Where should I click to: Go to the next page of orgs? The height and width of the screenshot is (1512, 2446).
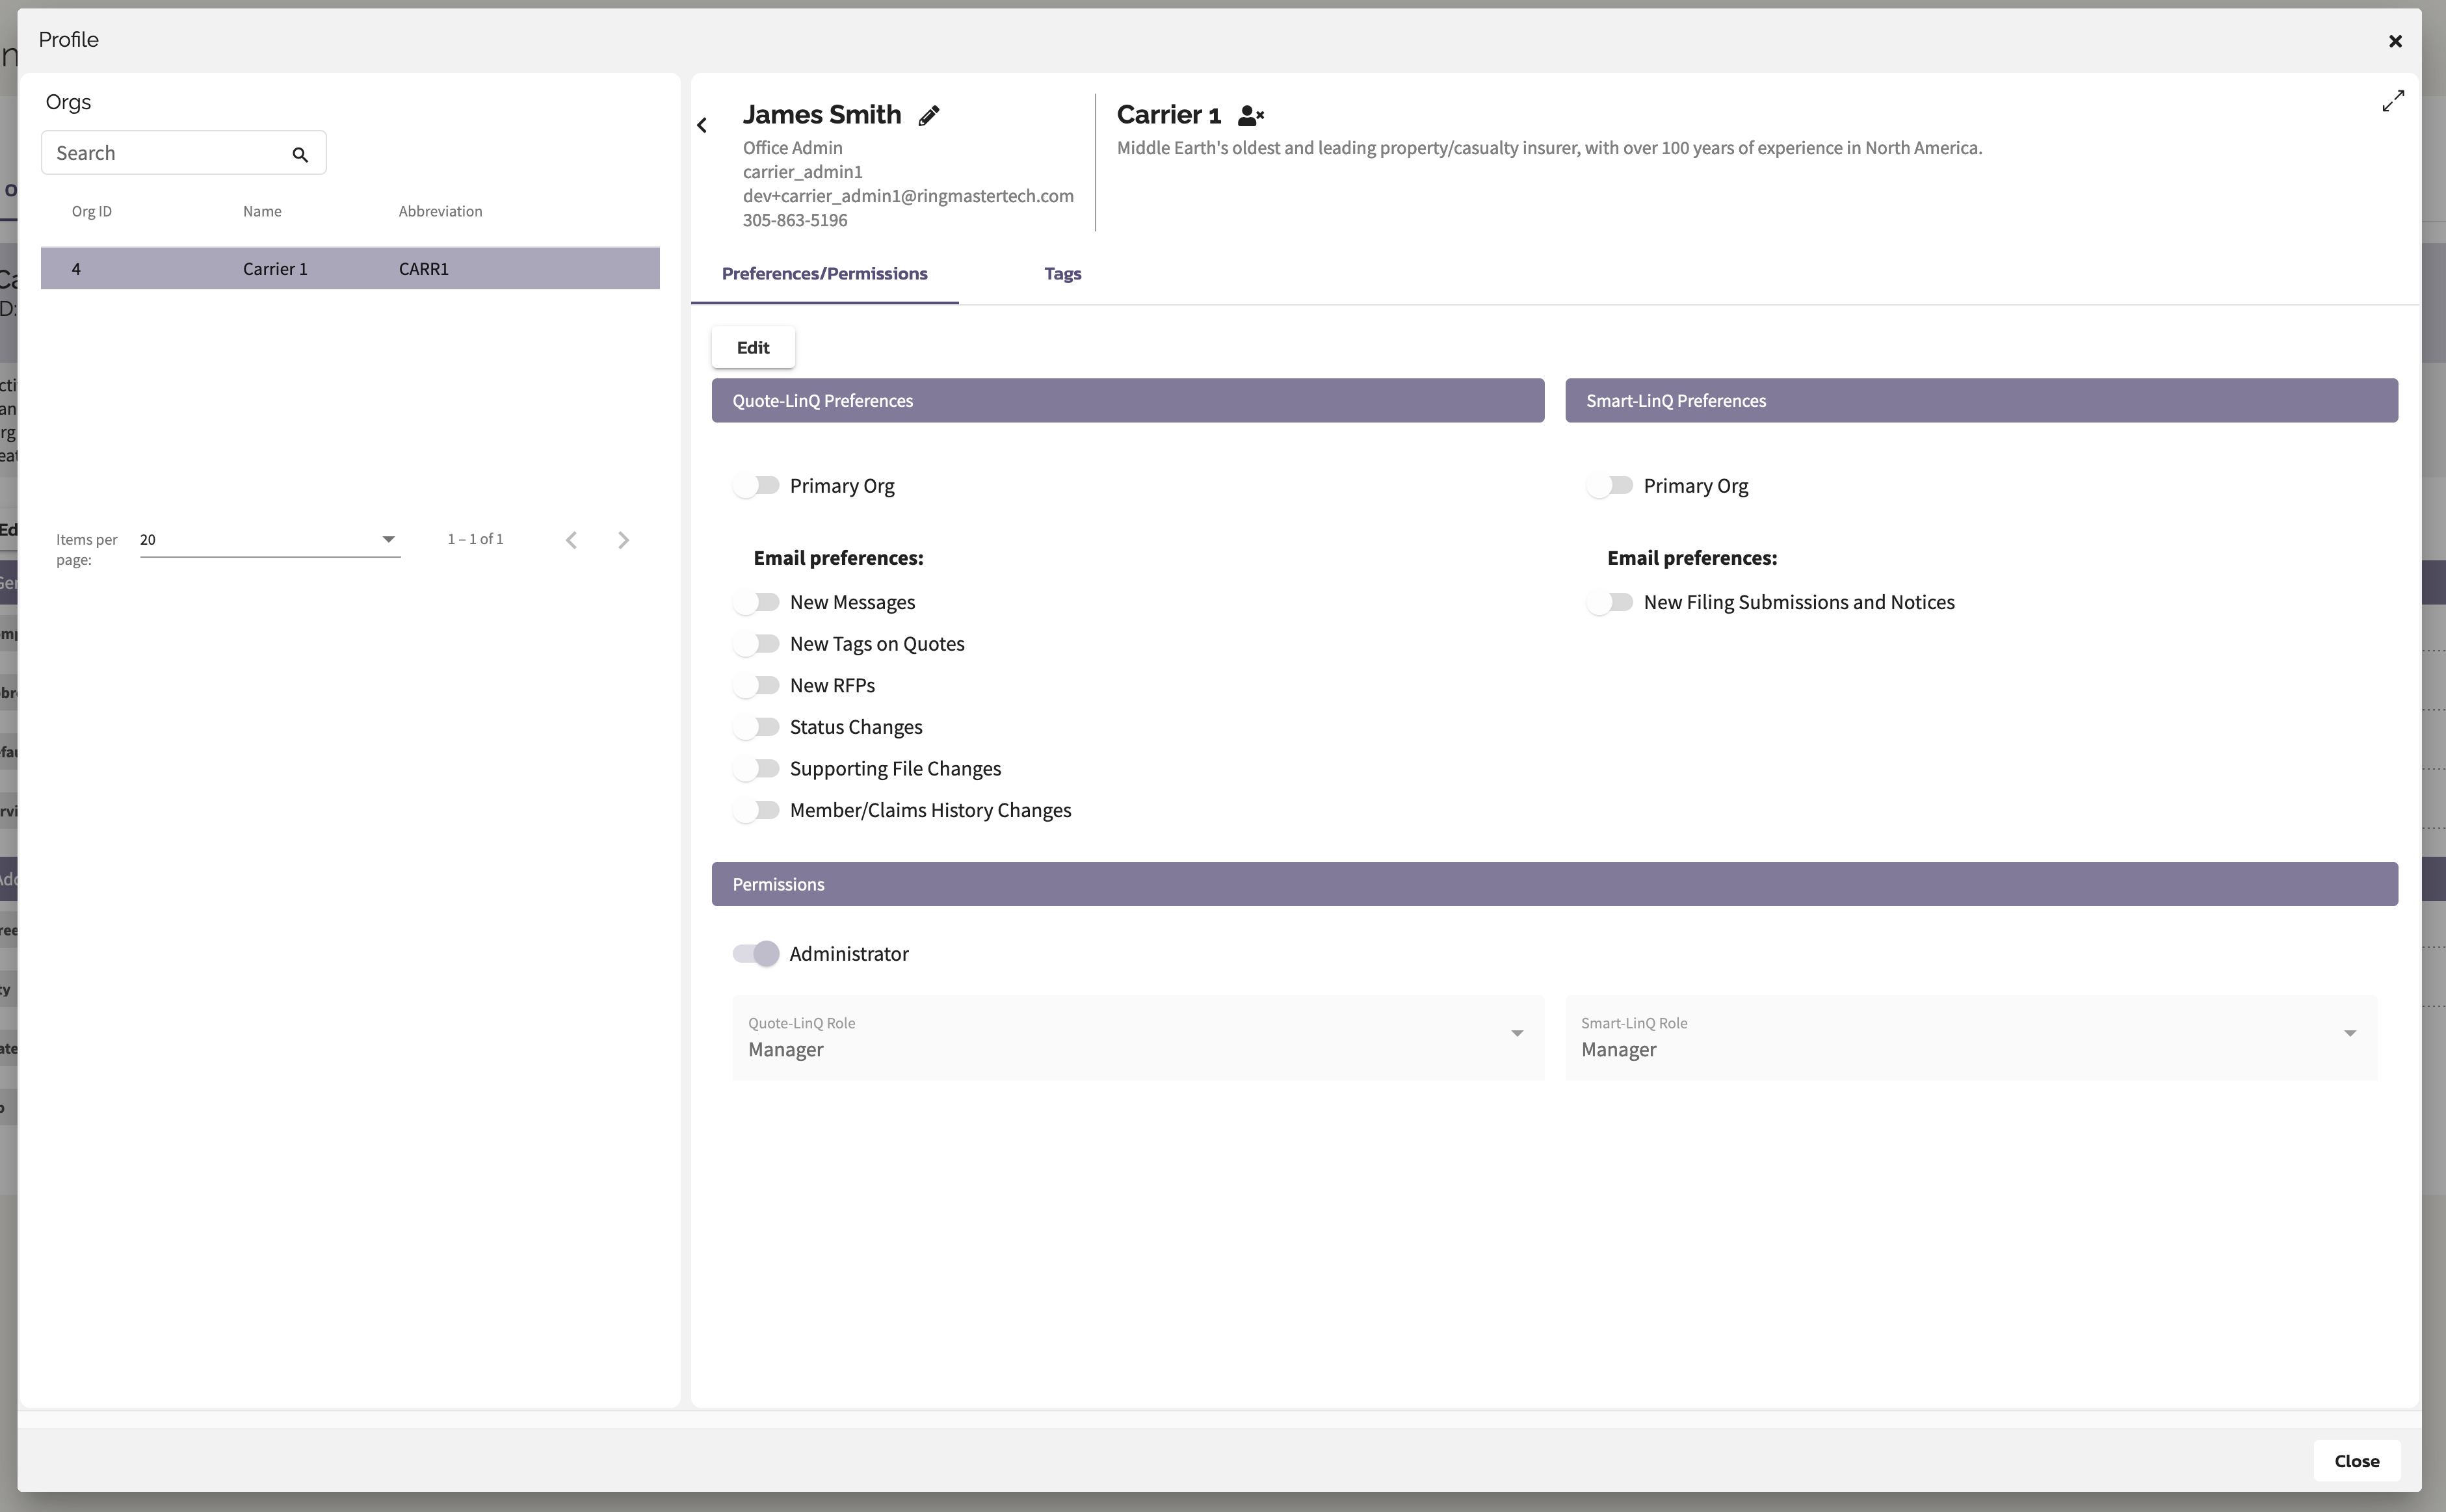point(624,540)
